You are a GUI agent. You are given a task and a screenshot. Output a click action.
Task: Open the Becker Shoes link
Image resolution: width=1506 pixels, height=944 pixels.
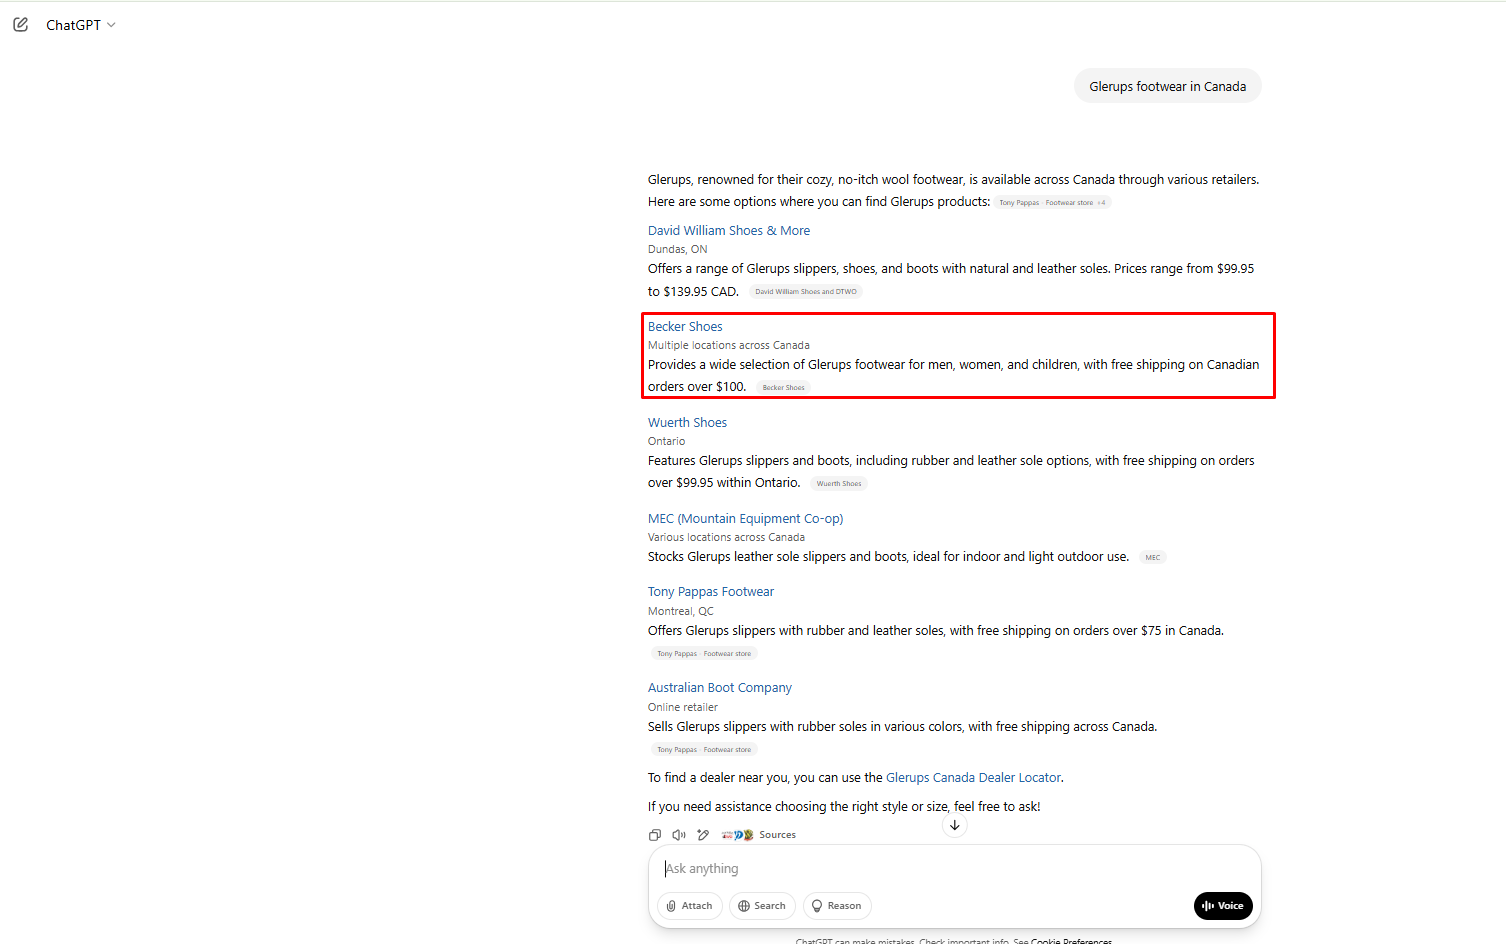(685, 327)
